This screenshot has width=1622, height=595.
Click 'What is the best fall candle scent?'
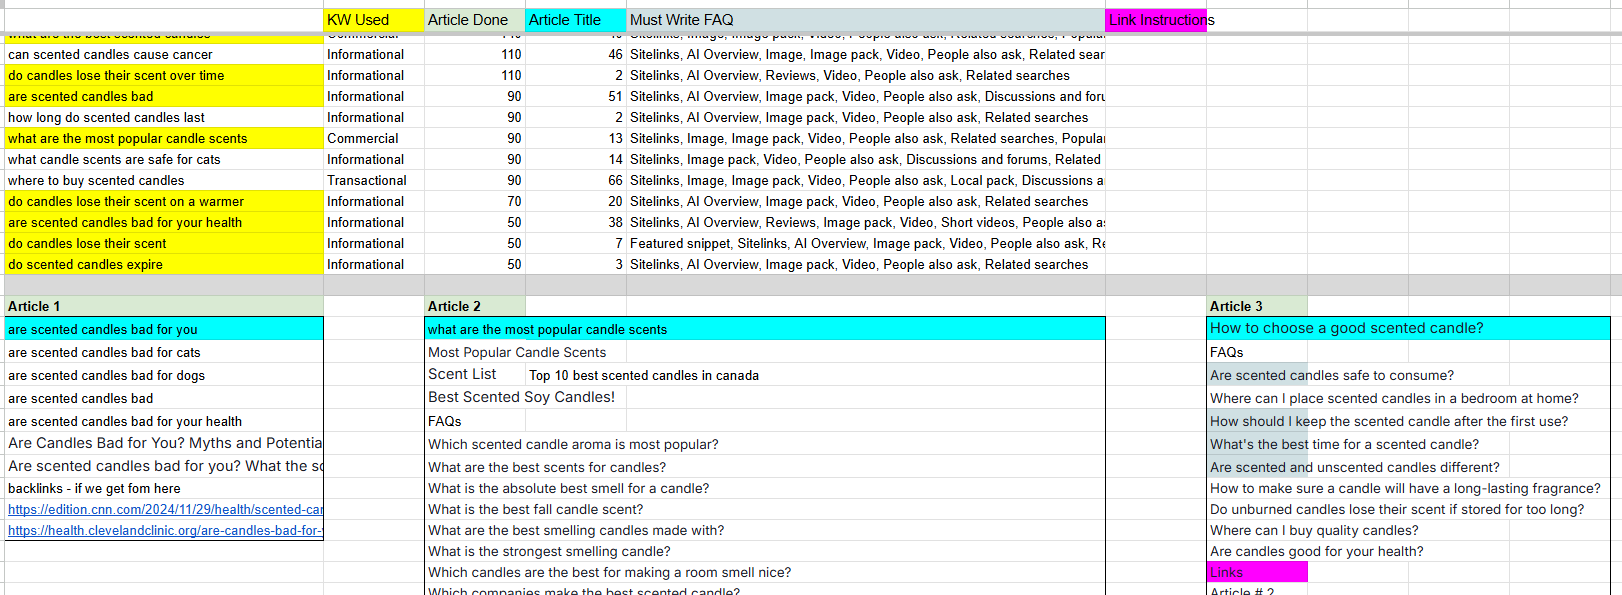(536, 510)
